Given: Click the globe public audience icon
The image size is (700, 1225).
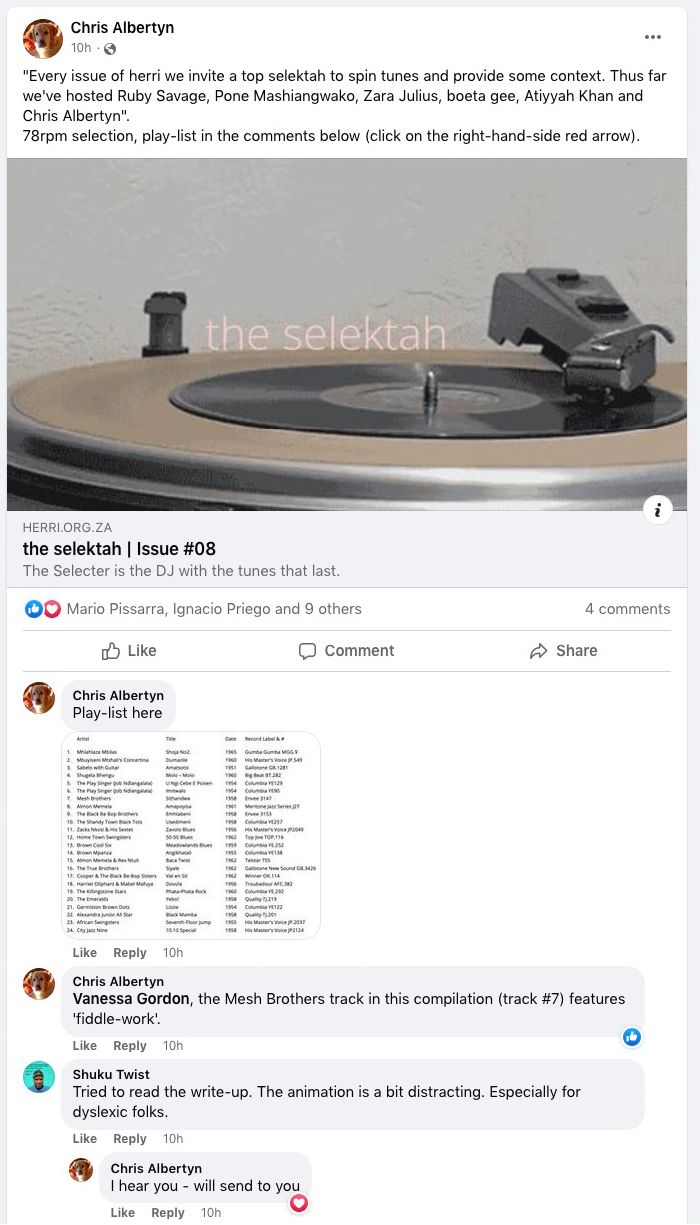Looking at the screenshot, I should pos(110,49).
